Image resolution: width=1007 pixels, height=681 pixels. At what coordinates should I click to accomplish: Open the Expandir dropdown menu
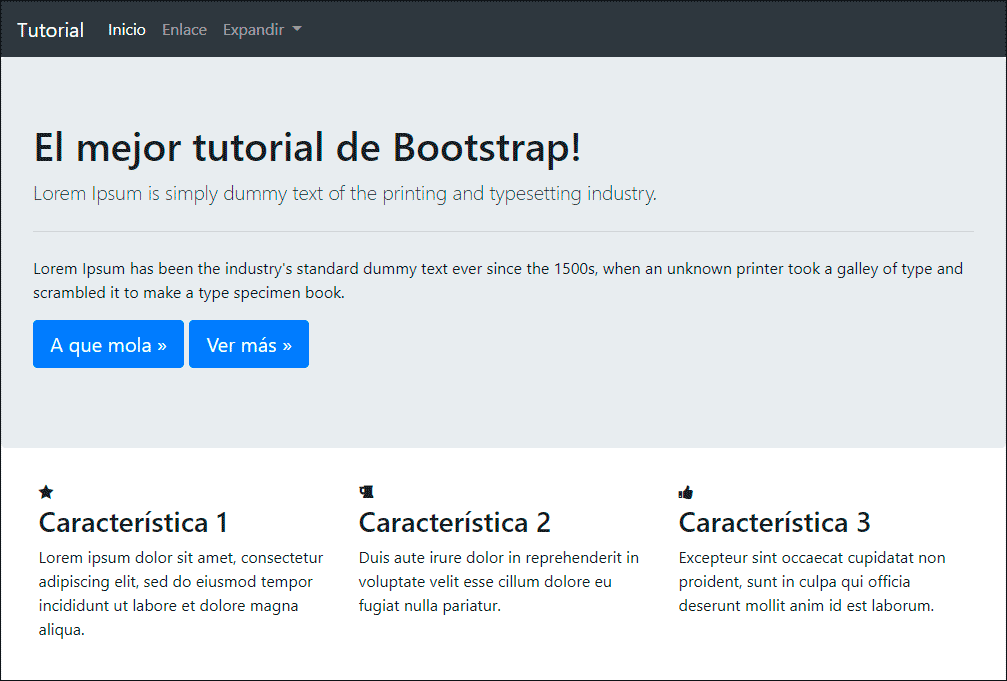click(262, 30)
